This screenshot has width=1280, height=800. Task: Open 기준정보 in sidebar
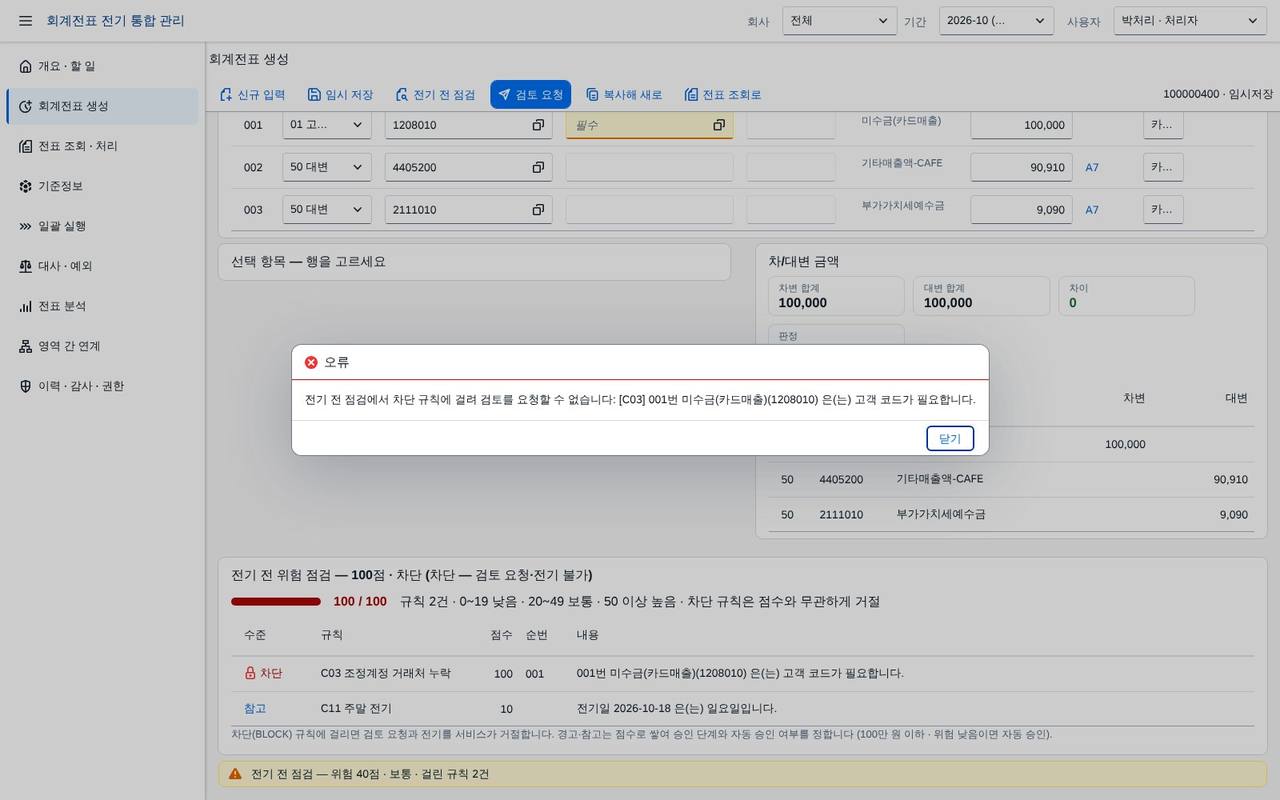click(102, 186)
